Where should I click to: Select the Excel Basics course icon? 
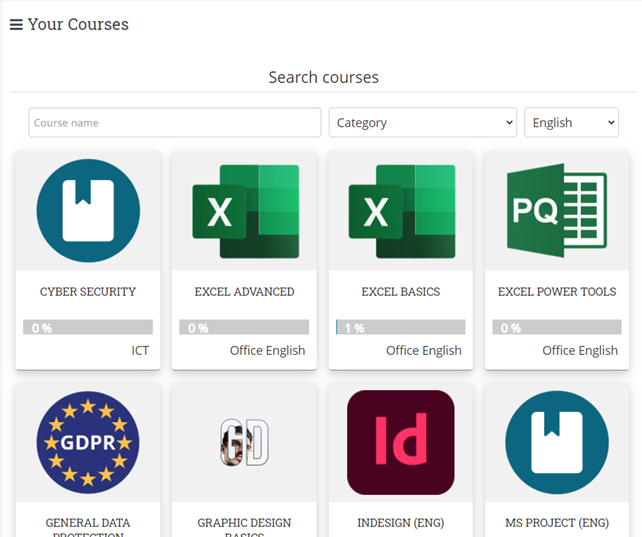tap(401, 211)
